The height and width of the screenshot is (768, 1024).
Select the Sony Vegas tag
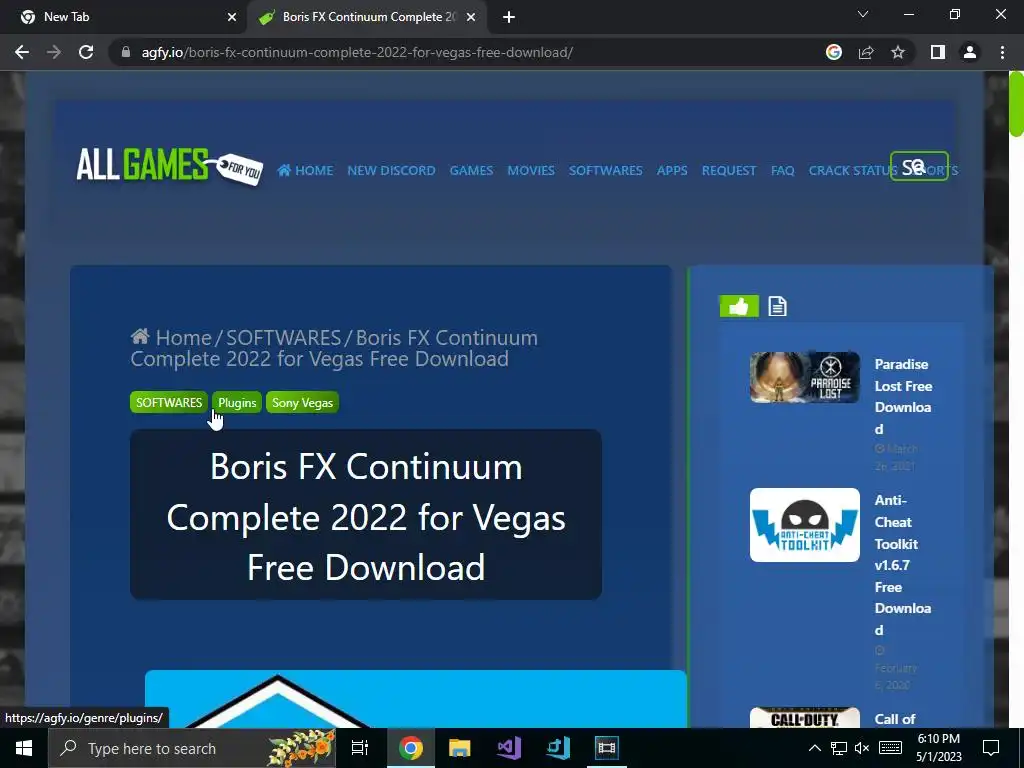pos(302,402)
